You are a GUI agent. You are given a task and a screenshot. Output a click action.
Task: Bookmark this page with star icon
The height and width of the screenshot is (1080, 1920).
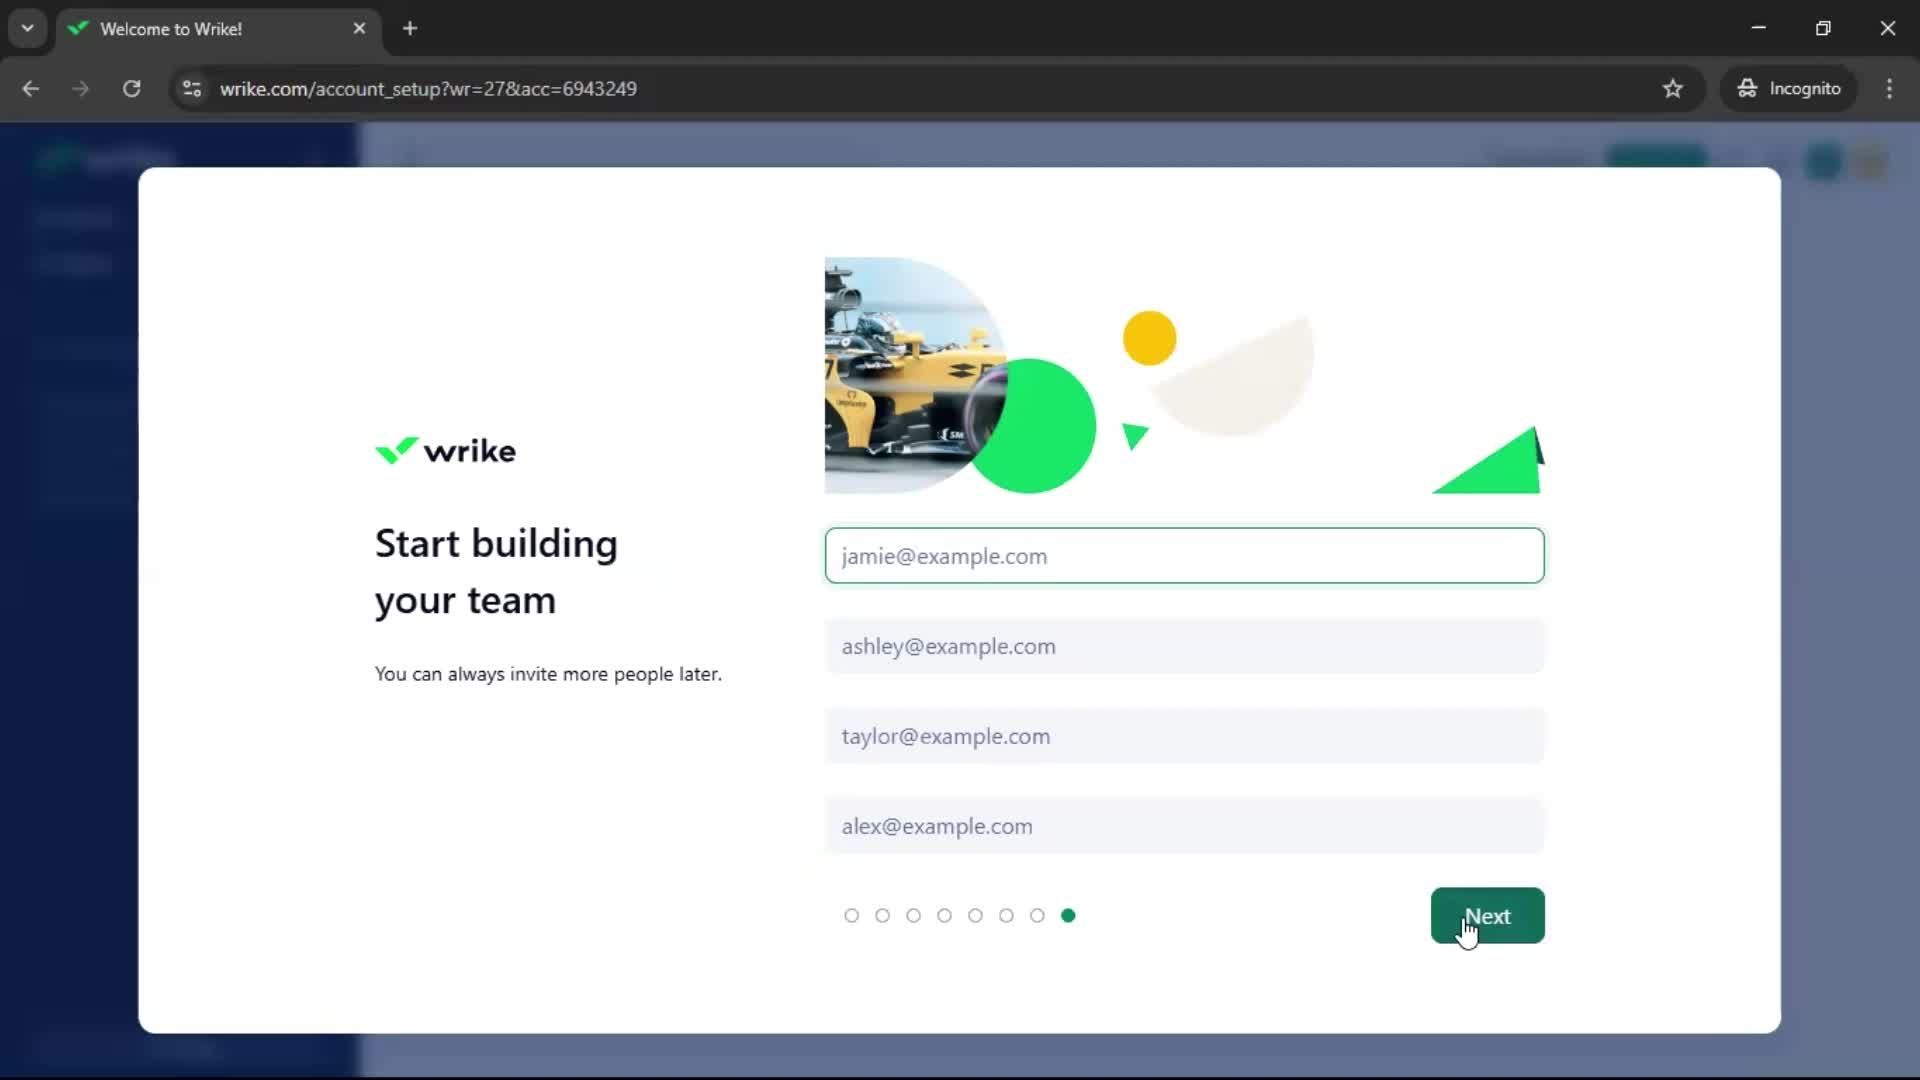(1672, 88)
